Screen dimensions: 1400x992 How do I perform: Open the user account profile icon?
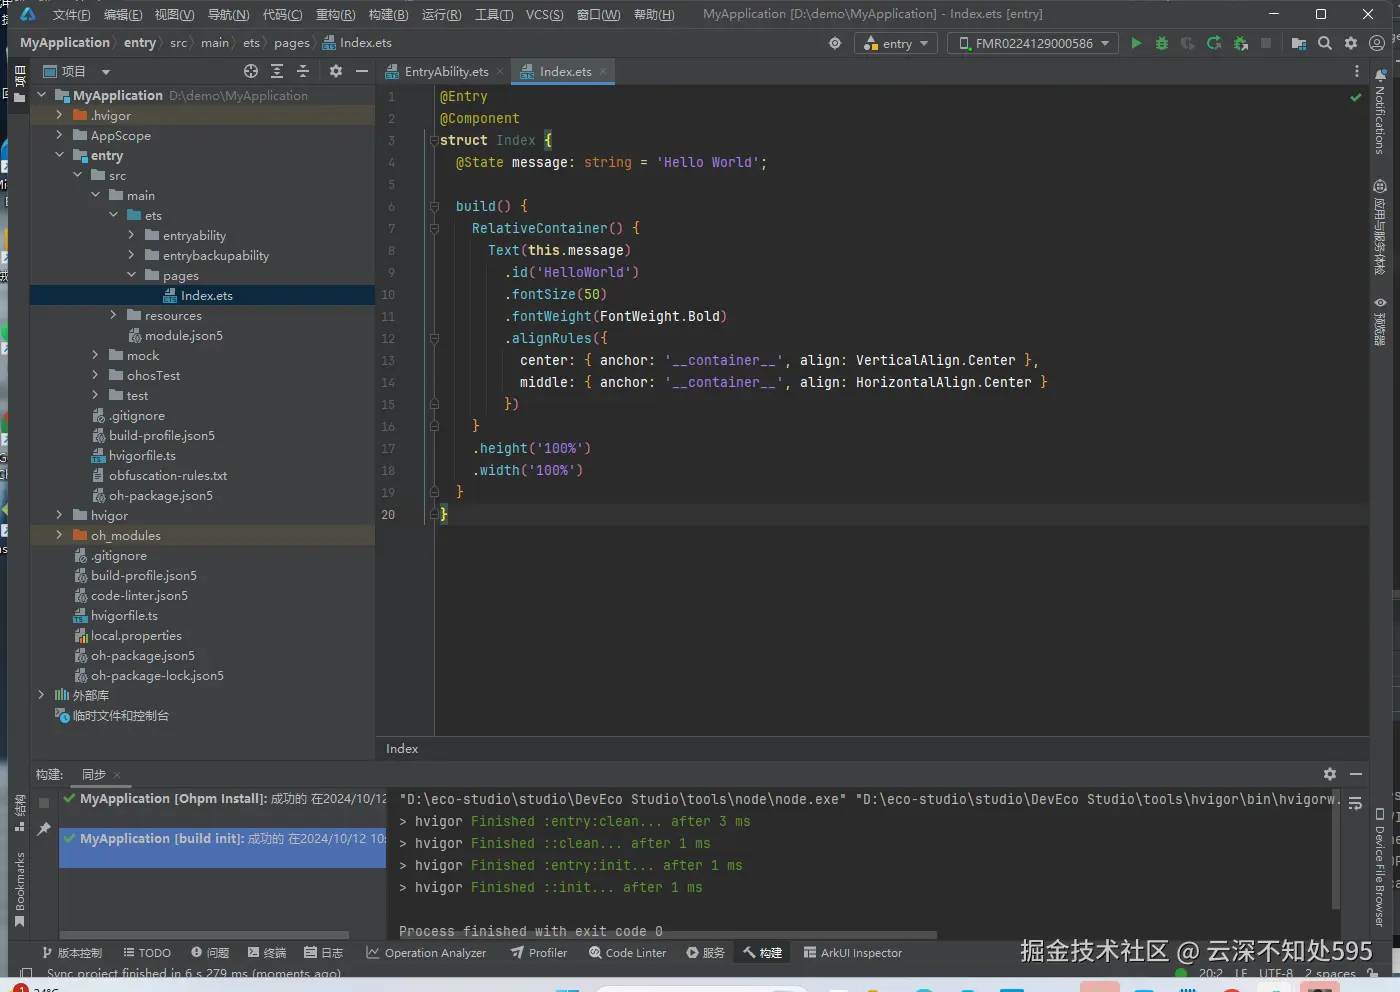point(1377,43)
